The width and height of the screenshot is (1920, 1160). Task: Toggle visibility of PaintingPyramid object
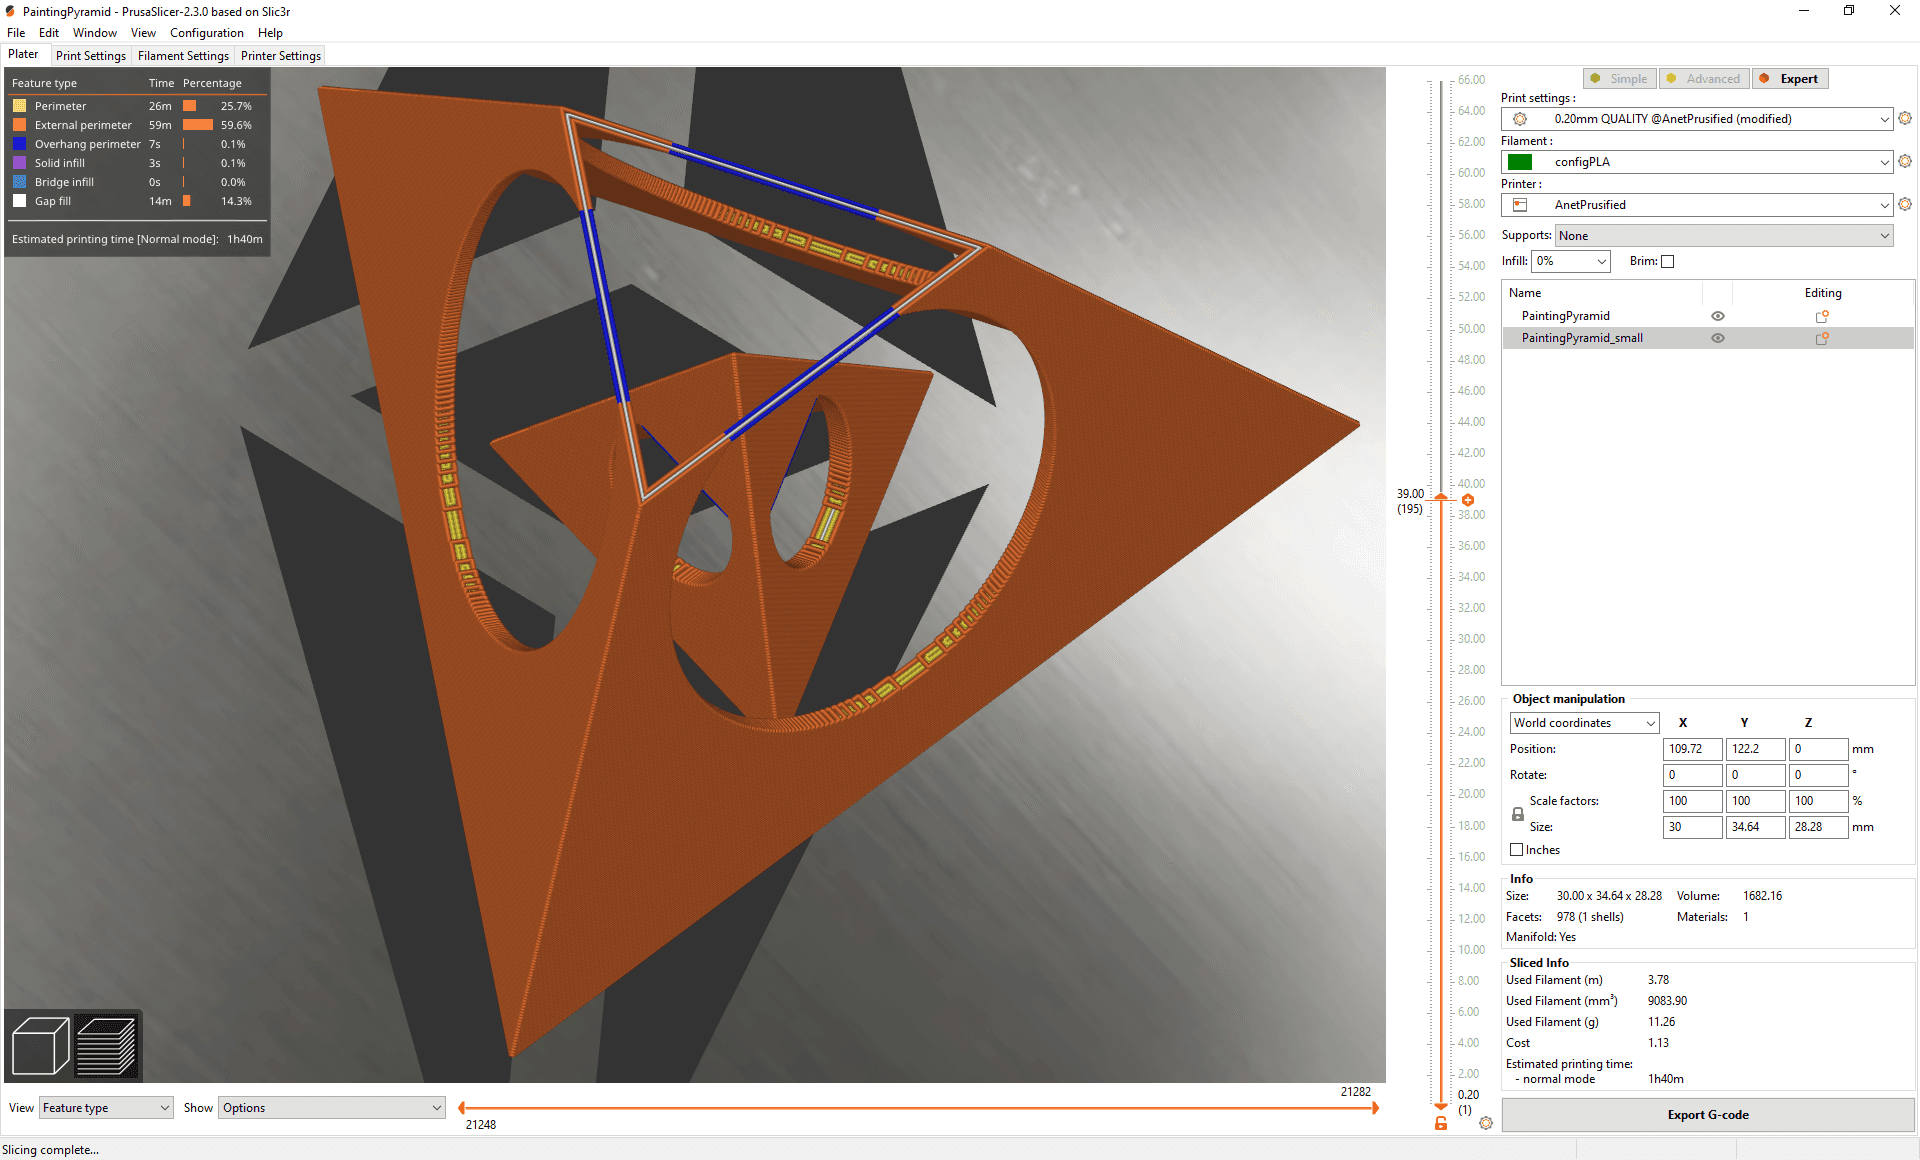(x=1718, y=316)
